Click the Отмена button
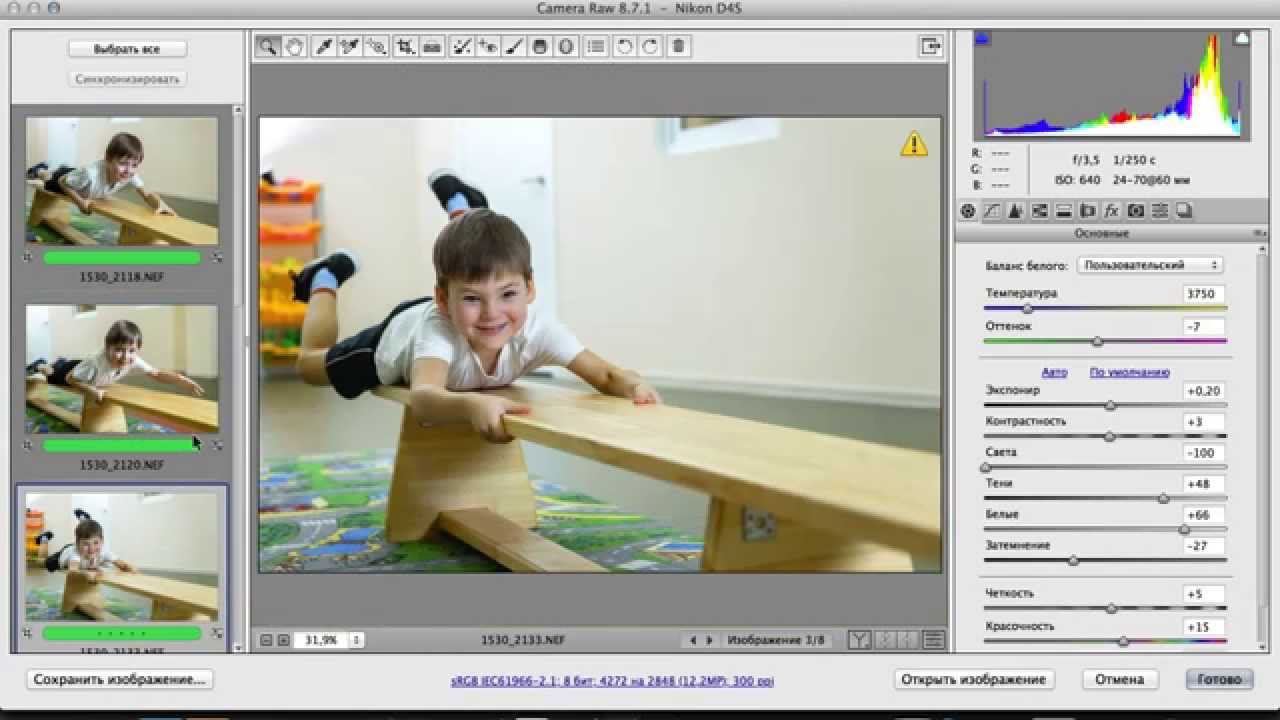1280x720 pixels. [1119, 679]
